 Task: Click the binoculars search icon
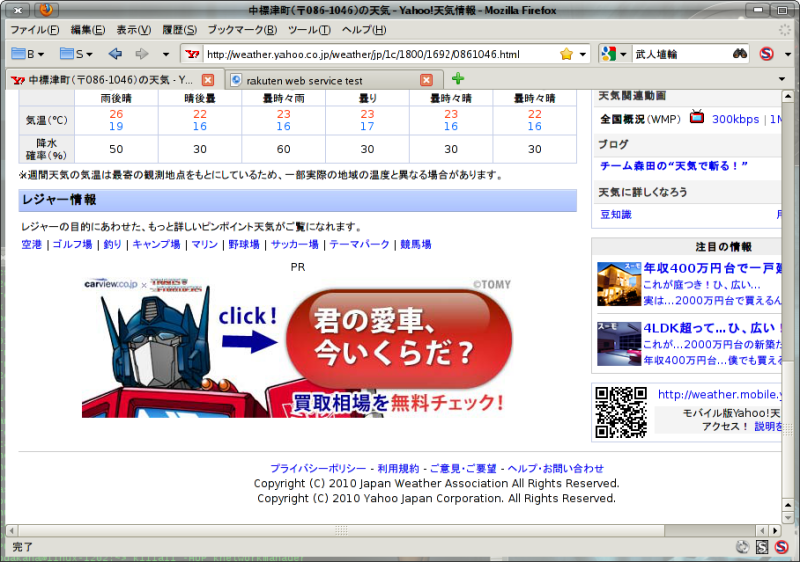[740, 54]
